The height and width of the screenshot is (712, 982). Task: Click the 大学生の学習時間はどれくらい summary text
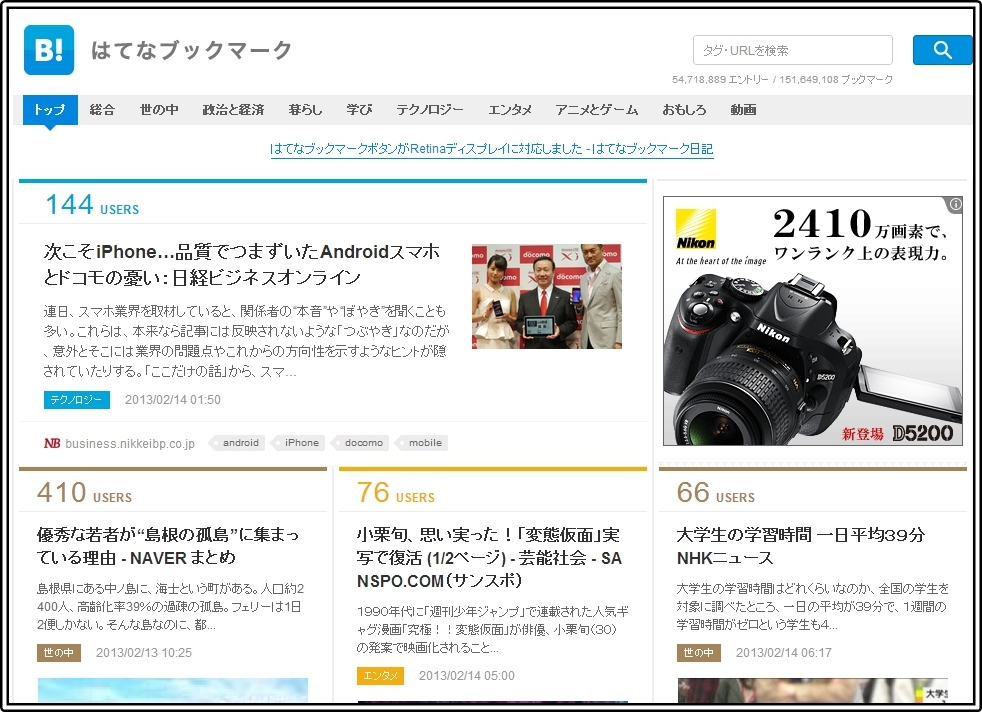[812, 607]
